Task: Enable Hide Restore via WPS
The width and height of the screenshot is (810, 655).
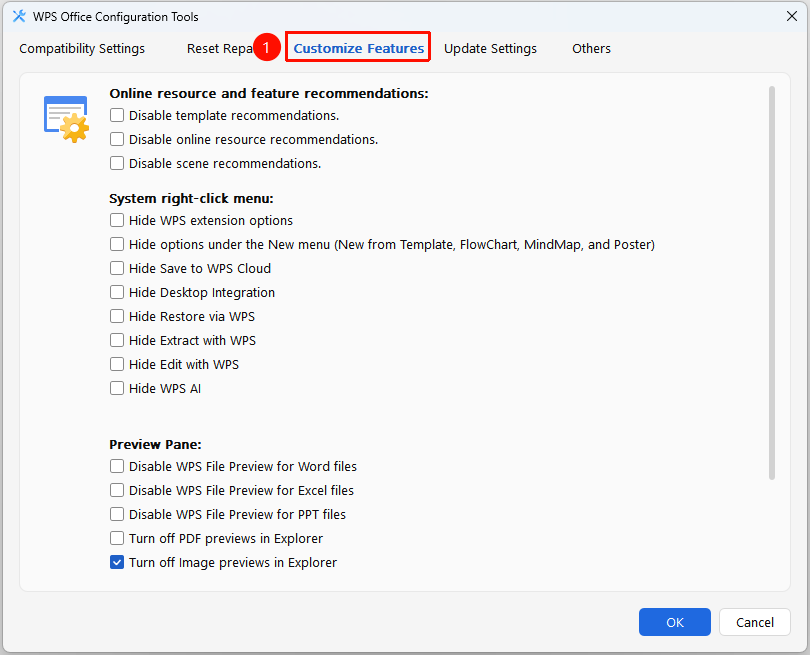Action: [117, 316]
